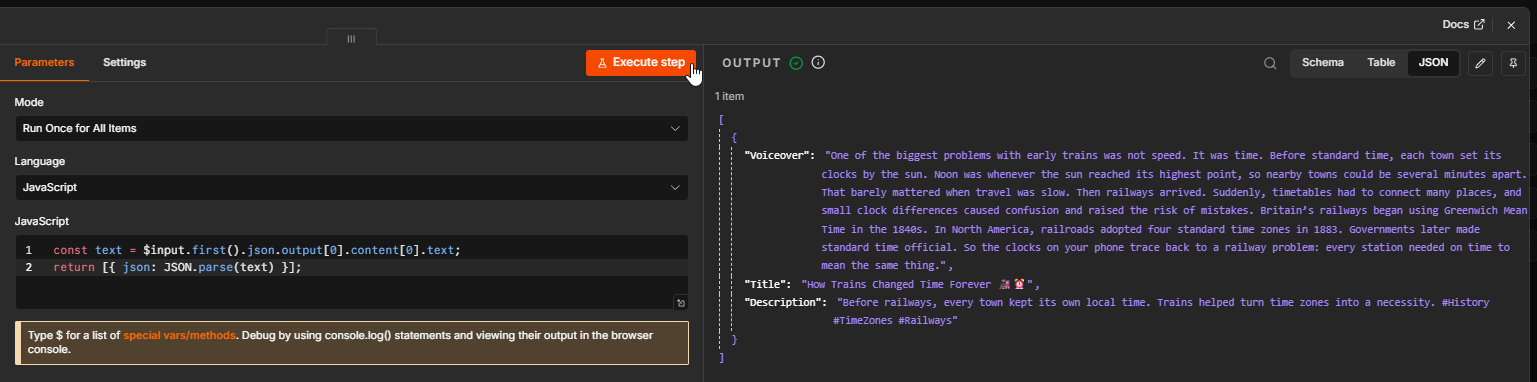This screenshot has height=382, width=1537.
Task: Click the expand icon at the code editor corner
Action: [x=680, y=302]
